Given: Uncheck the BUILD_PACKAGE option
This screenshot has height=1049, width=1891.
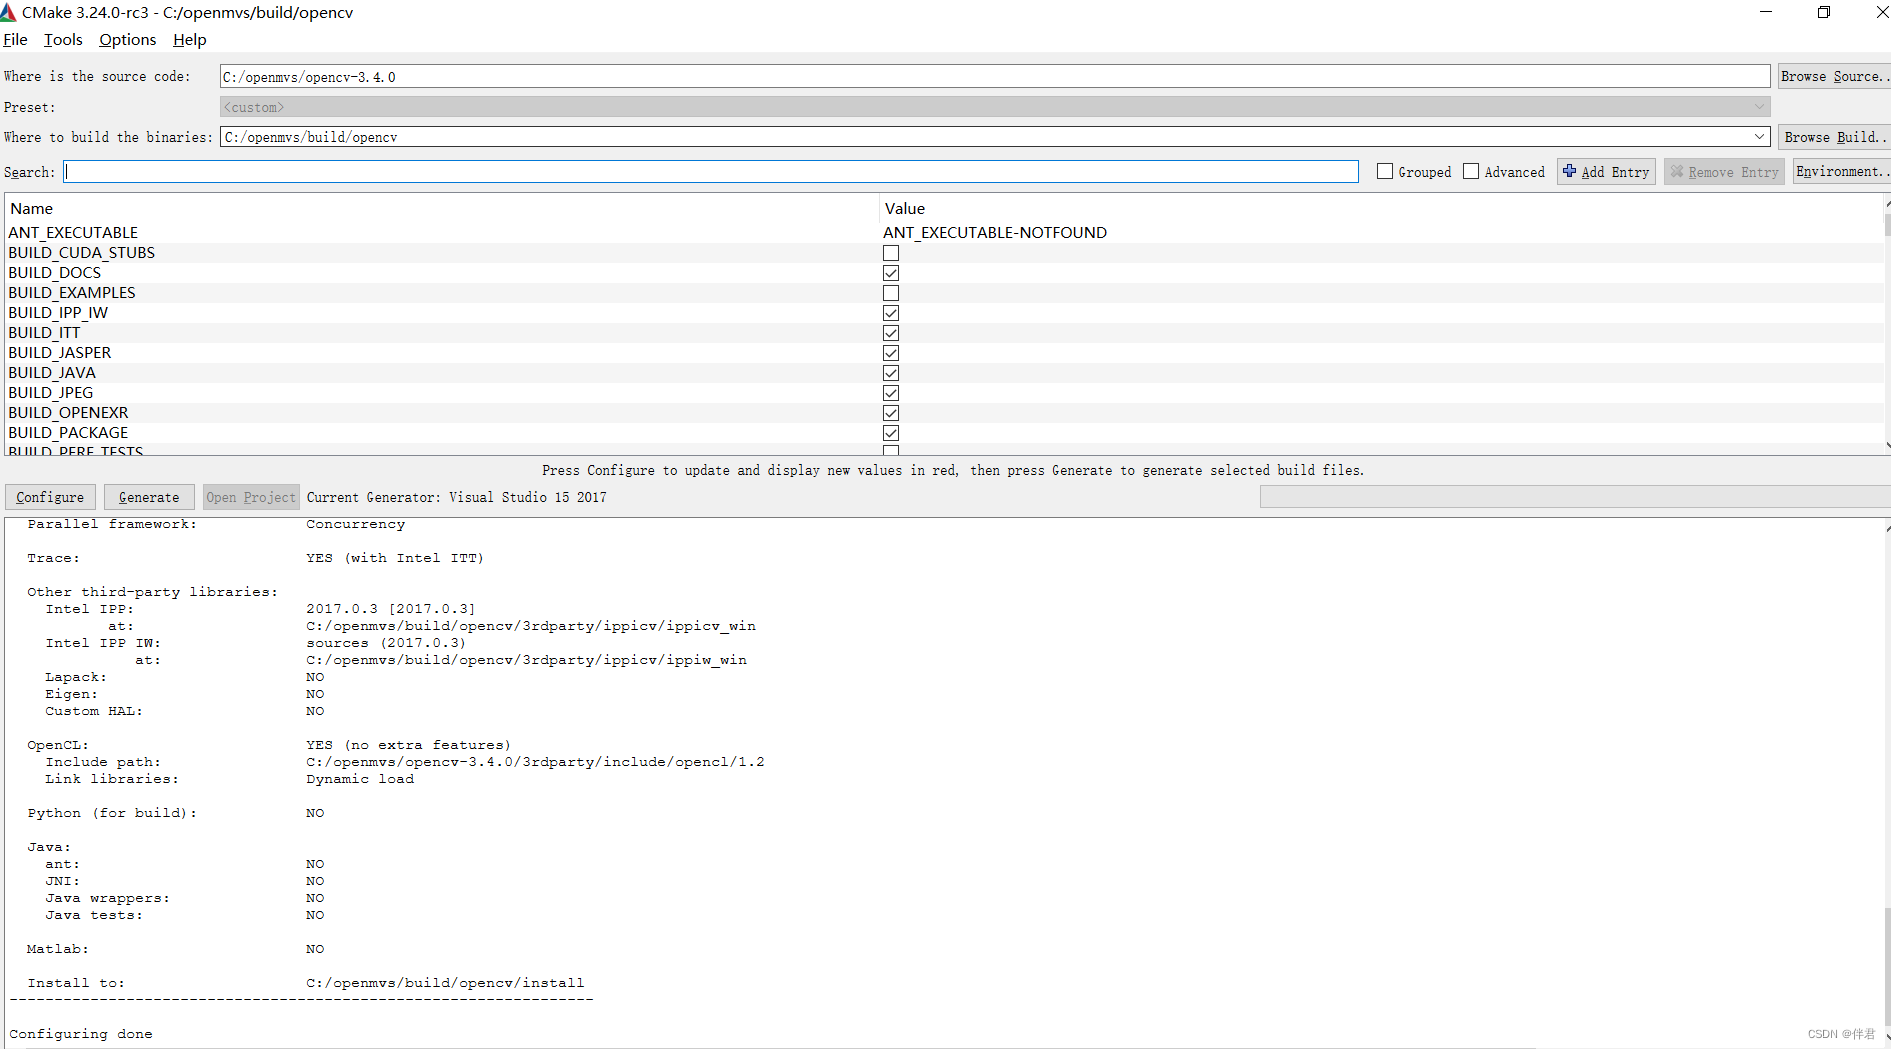Looking at the screenshot, I should tap(891, 433).
